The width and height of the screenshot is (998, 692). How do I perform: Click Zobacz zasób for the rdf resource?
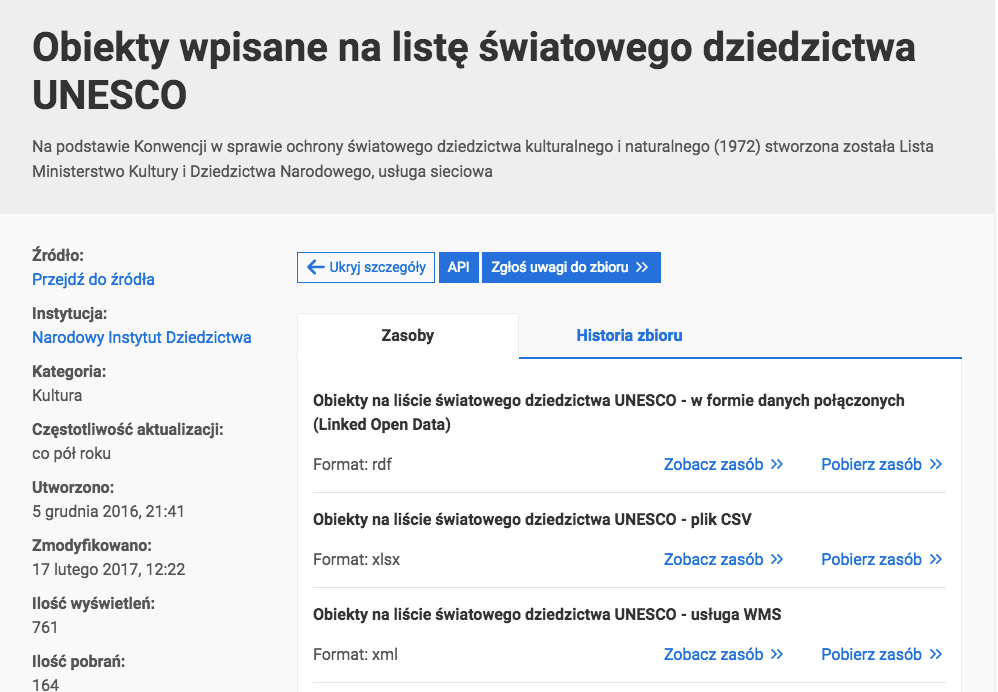pos(724,465)
